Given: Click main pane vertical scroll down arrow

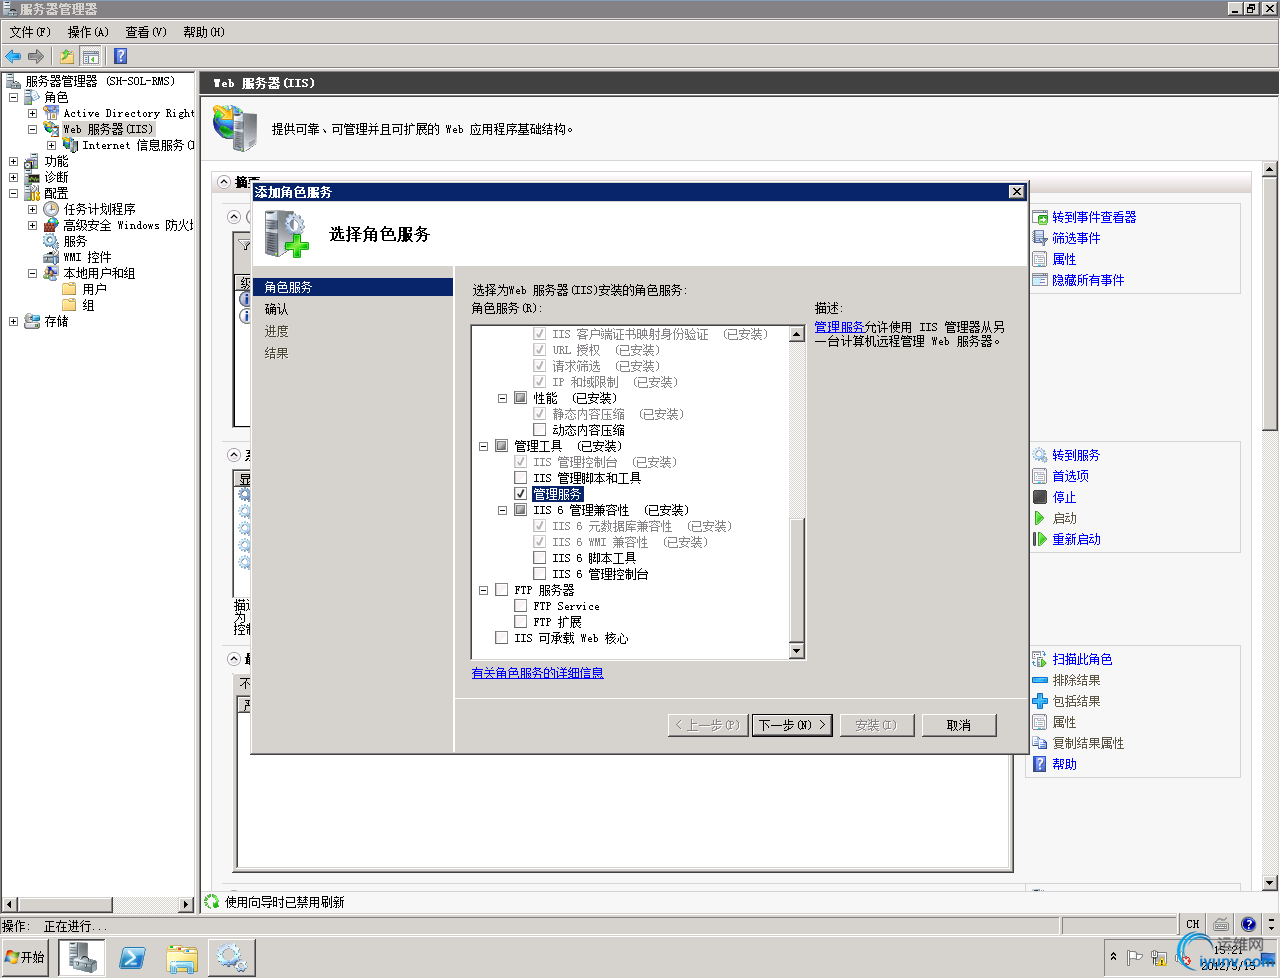Looking at the screenshot, I should click(x=1270, y=883).
